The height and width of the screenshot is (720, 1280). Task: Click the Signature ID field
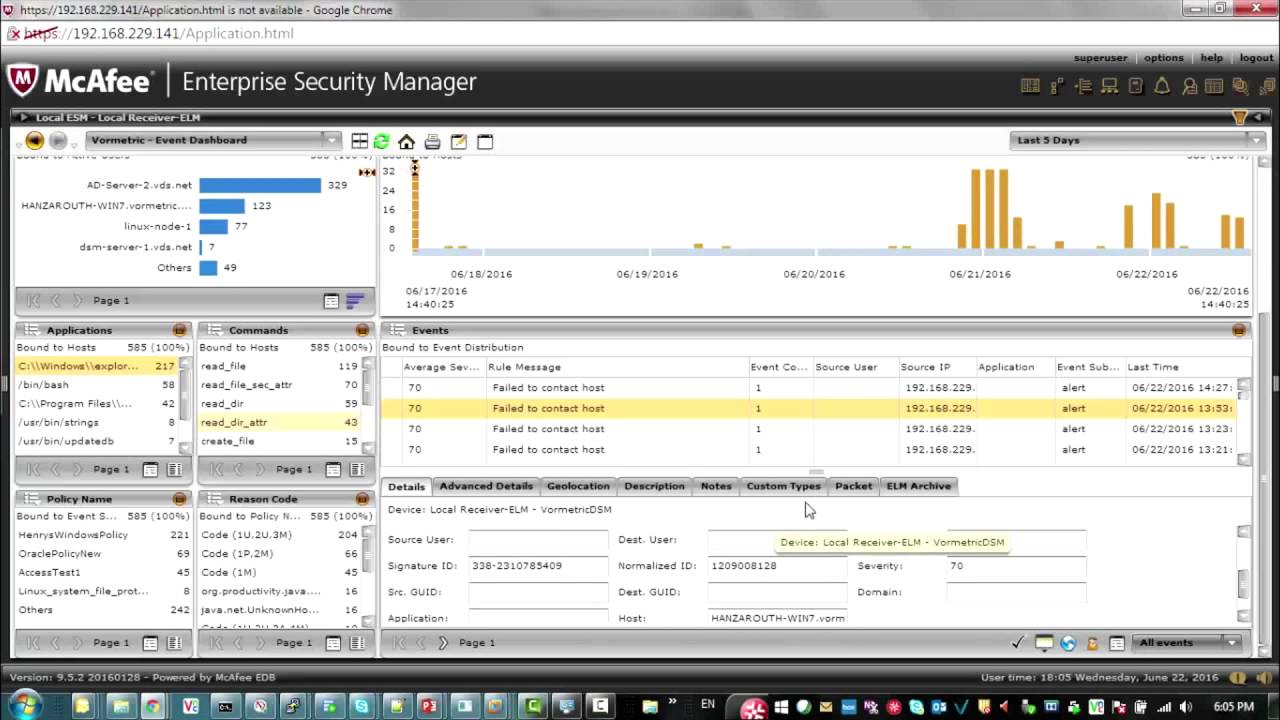tap(537, 566)
